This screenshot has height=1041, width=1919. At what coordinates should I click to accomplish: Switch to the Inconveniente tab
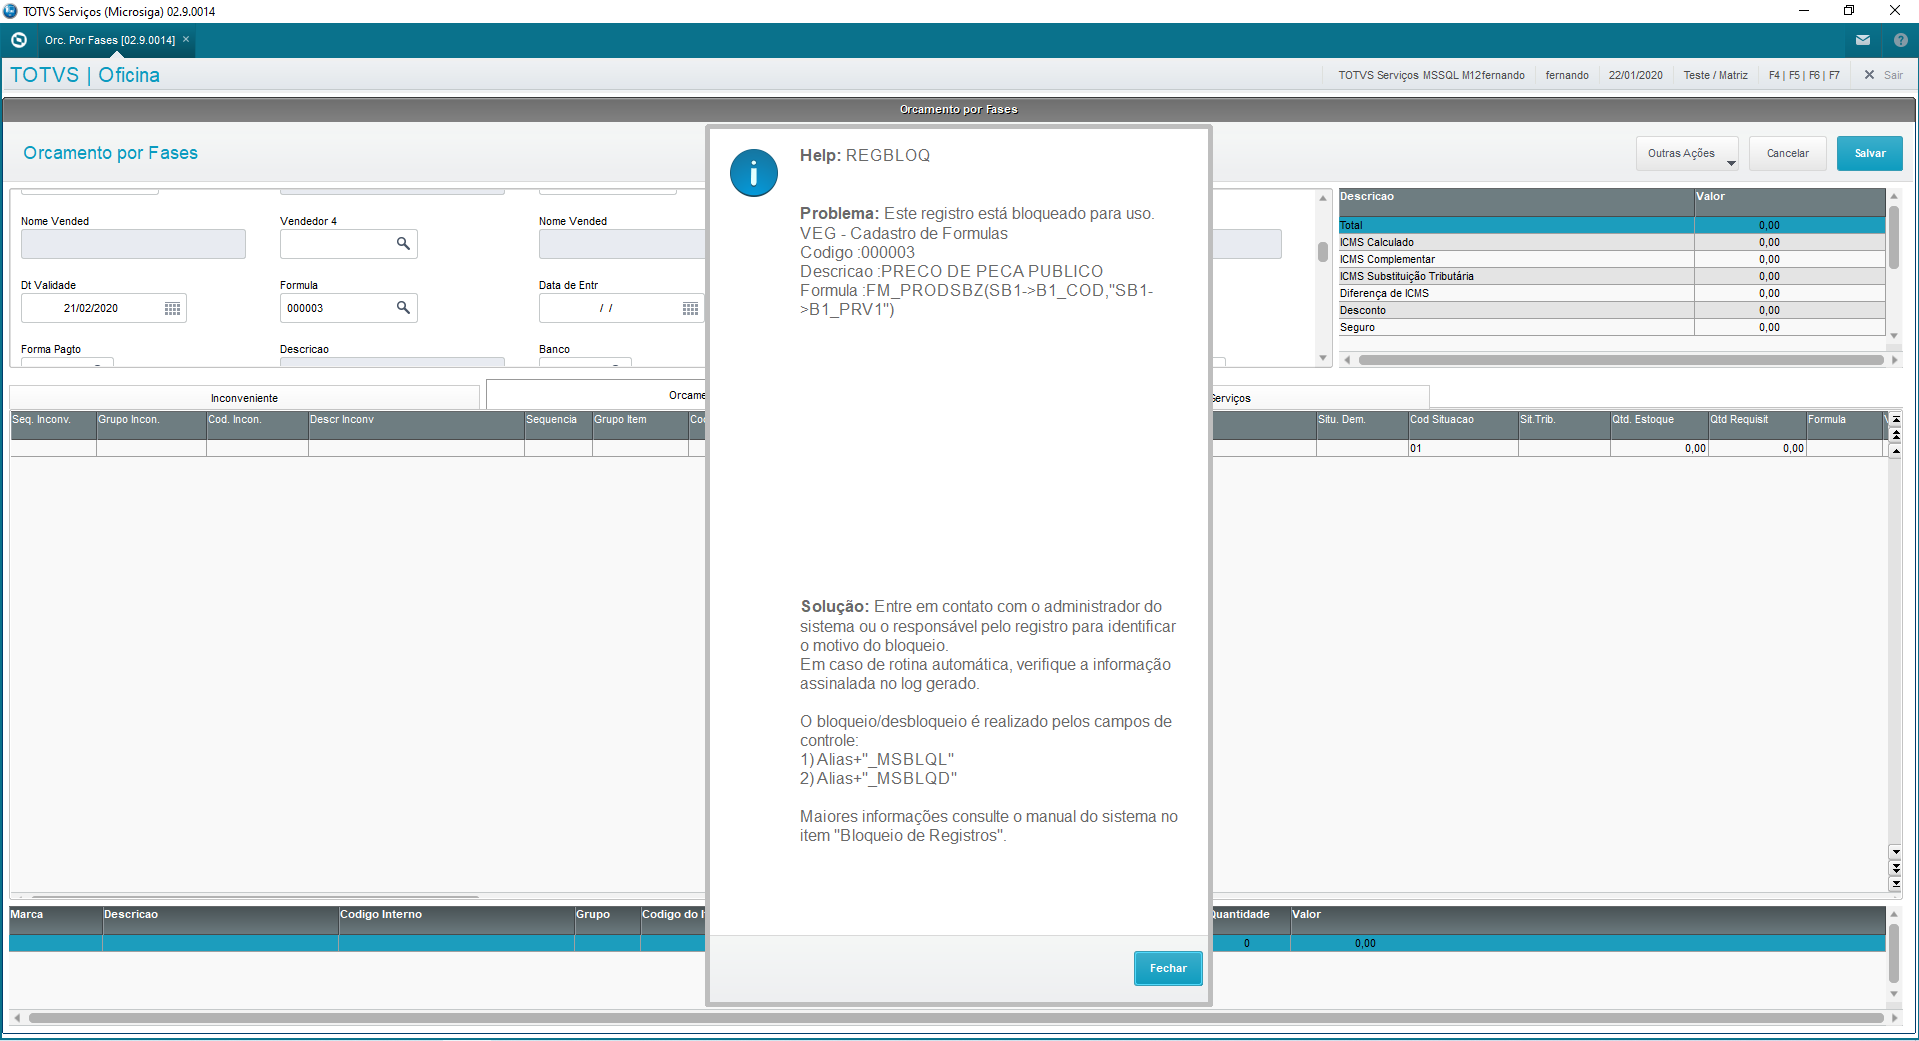click(x=244, y=398)
